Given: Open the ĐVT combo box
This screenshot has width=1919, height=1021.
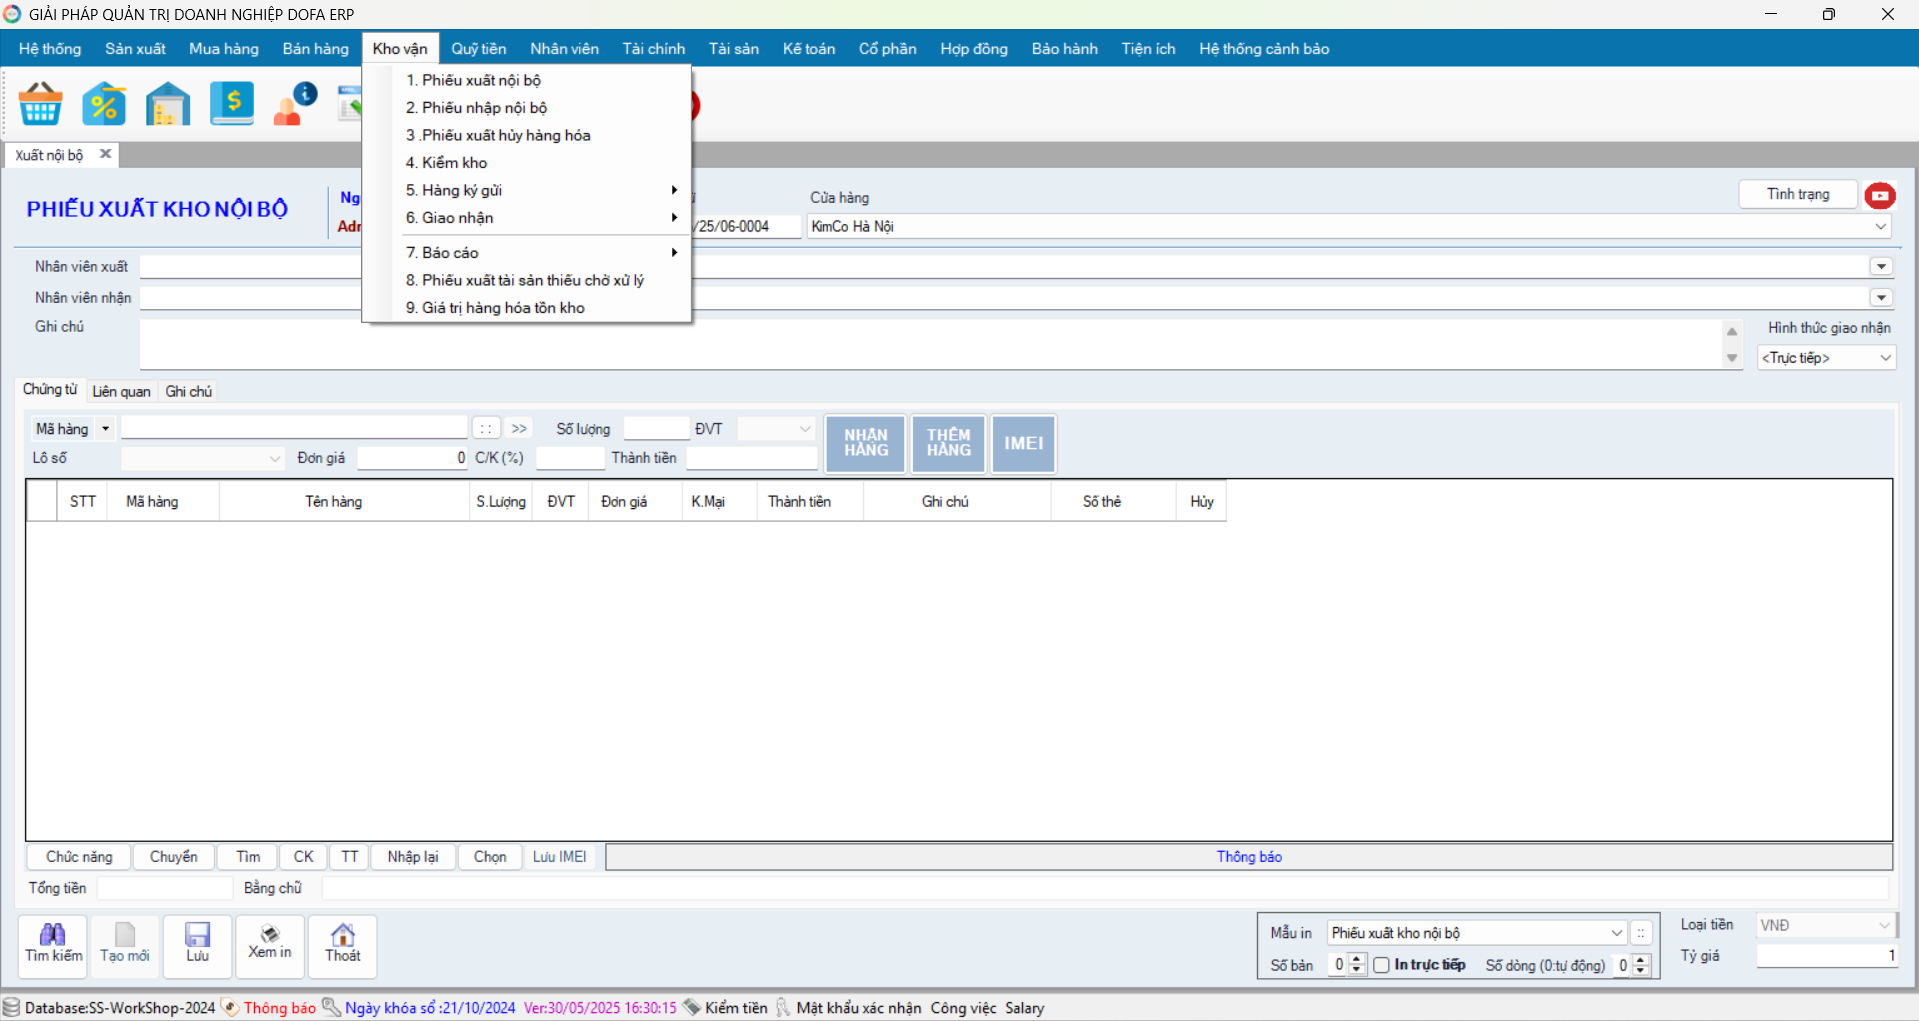Looking at the screenshot, I should pos(776,429).
